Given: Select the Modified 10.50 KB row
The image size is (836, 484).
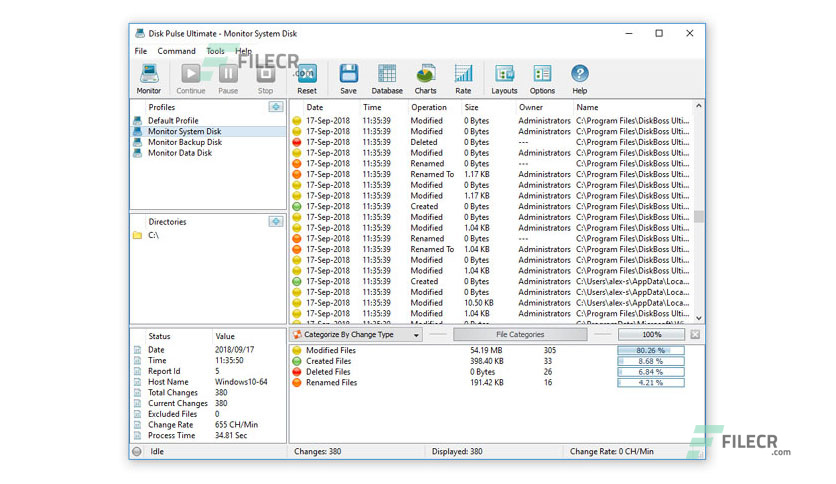Looking at the screenshot, I should 492,303.
